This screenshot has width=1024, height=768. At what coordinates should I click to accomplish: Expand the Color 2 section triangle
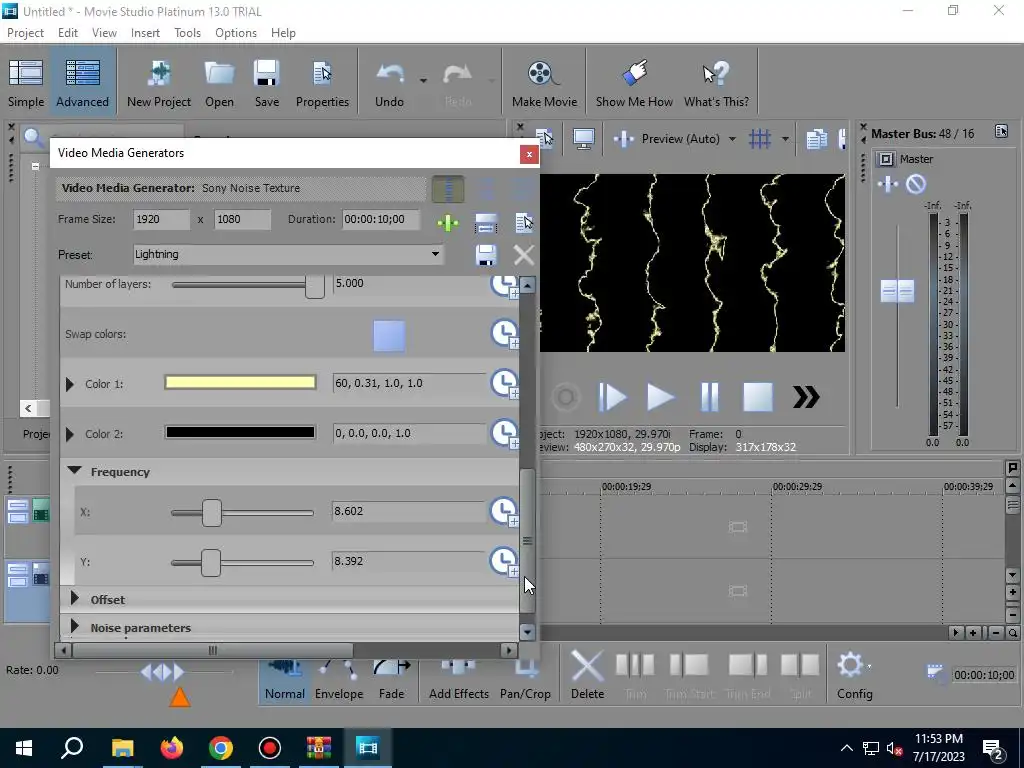70,434
